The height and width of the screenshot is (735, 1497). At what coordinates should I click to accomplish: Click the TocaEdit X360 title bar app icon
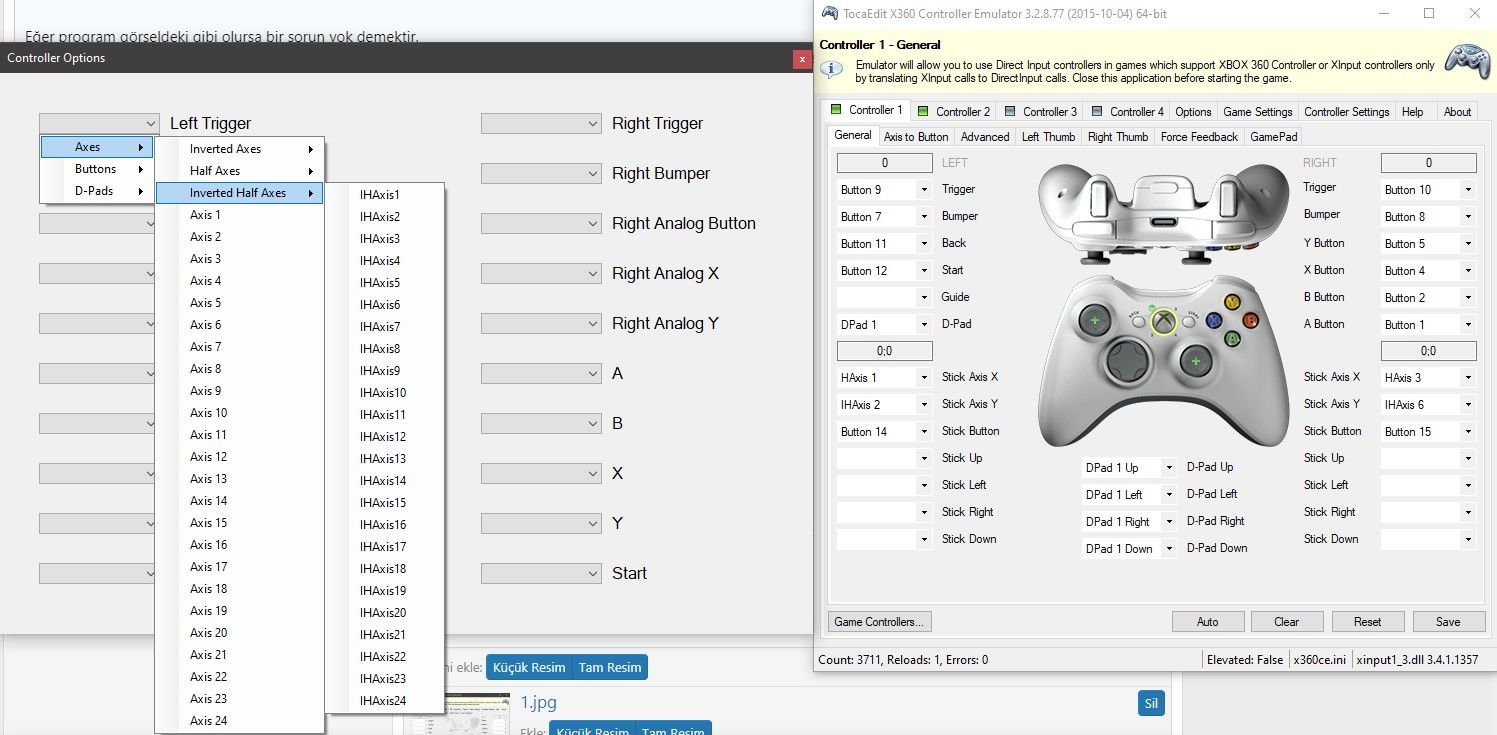click(829, 13)
